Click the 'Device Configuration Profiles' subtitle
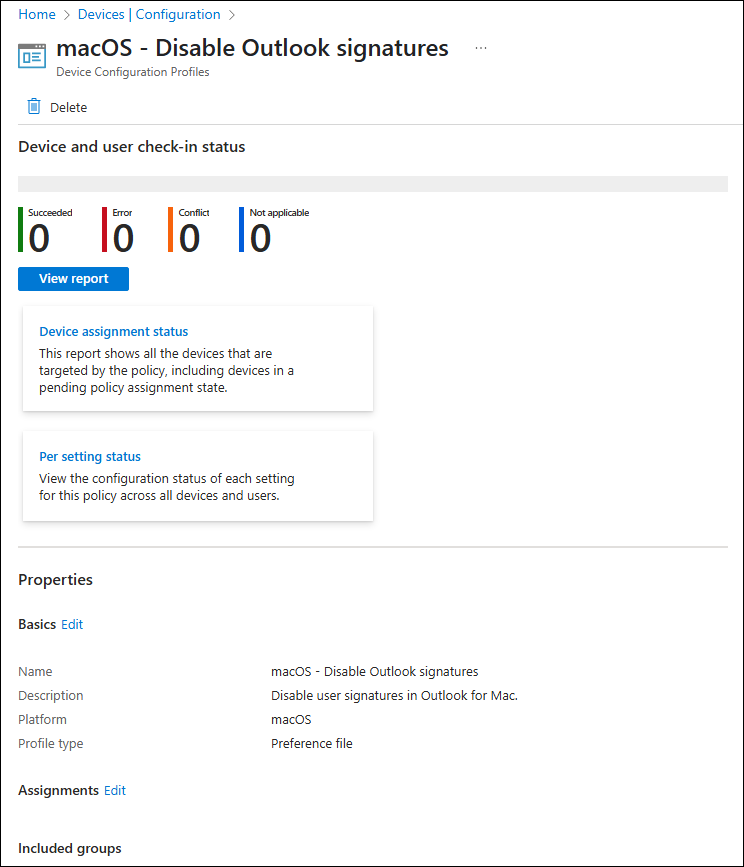Viewport: 744px width, 867px height. pos(133,72)
